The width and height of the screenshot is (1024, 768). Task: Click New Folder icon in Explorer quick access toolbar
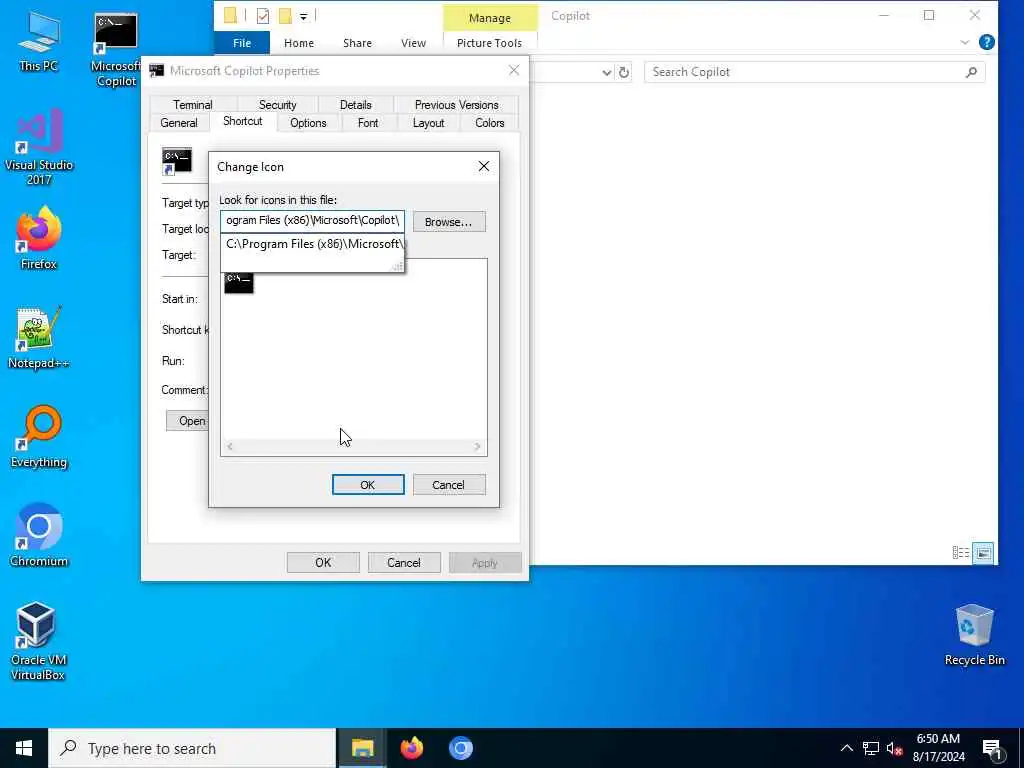tap(285, 16)
